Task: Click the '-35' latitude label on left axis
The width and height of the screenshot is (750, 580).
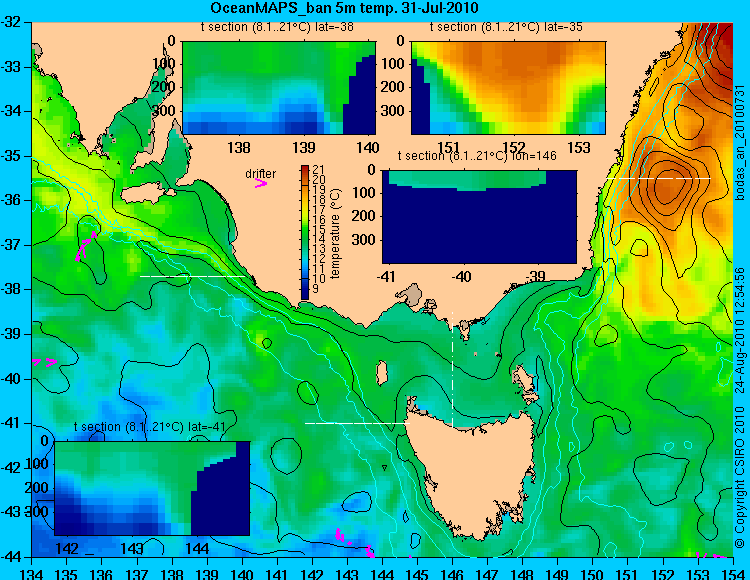Action: tap(11, 156)
